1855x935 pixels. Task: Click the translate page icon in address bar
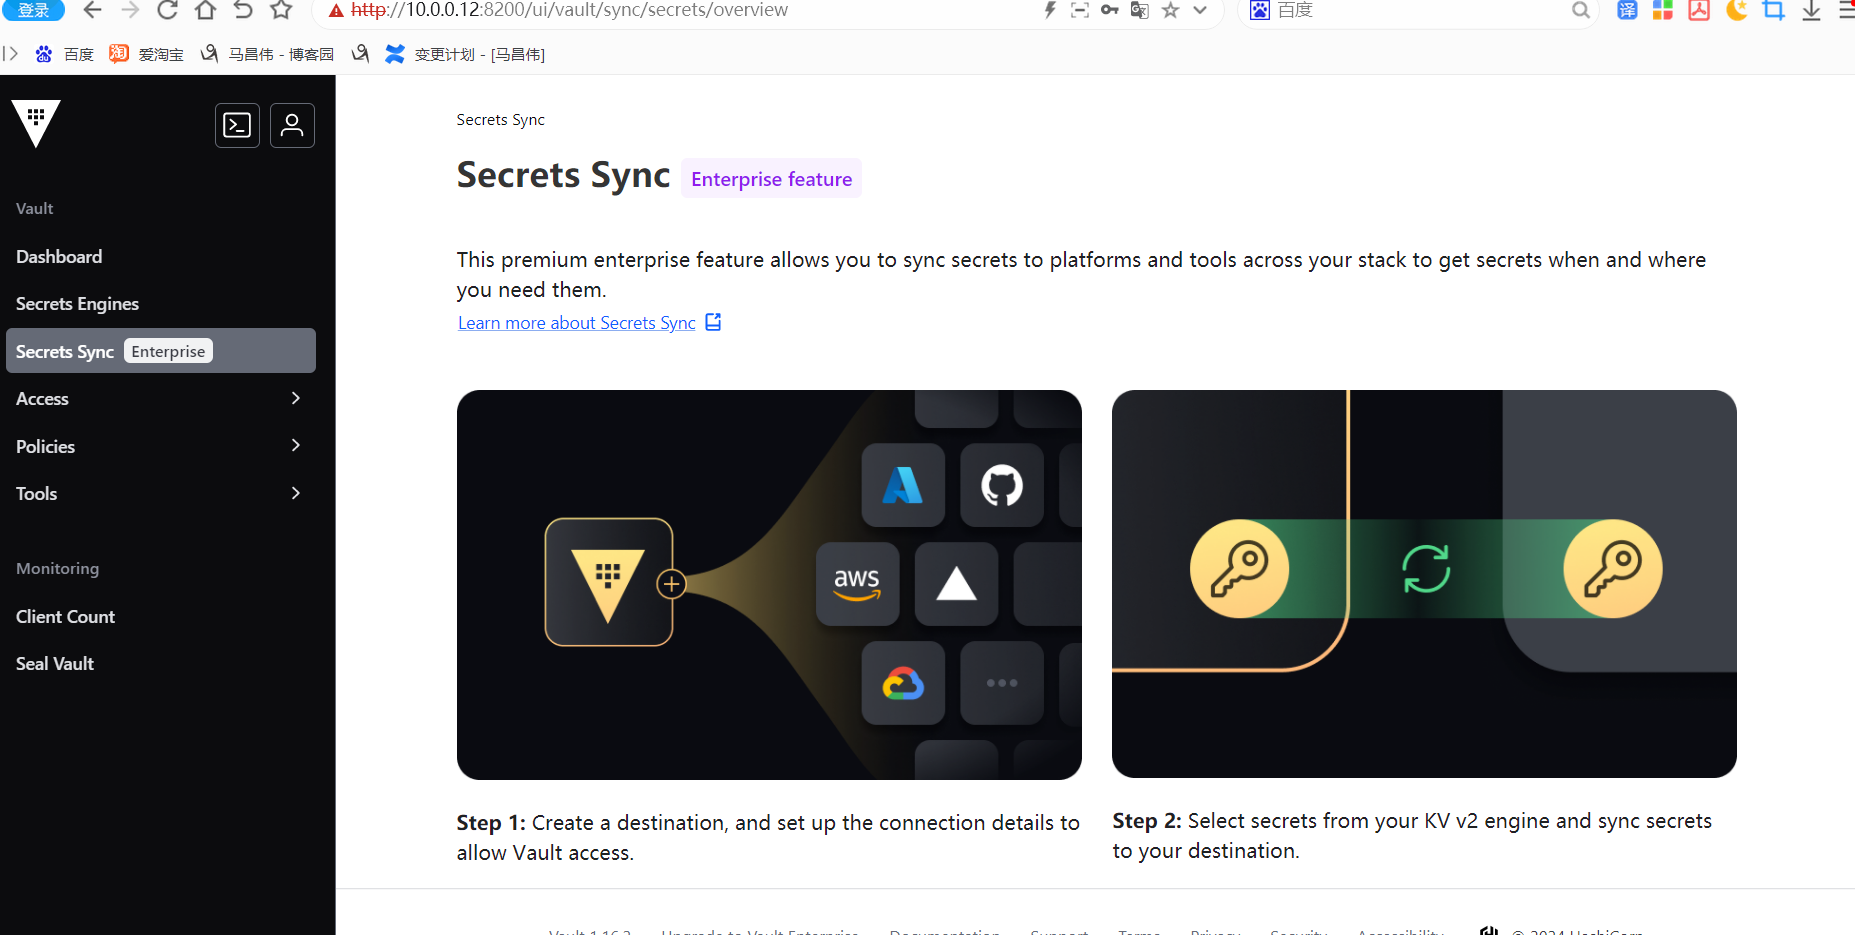tap(1140, 10)
